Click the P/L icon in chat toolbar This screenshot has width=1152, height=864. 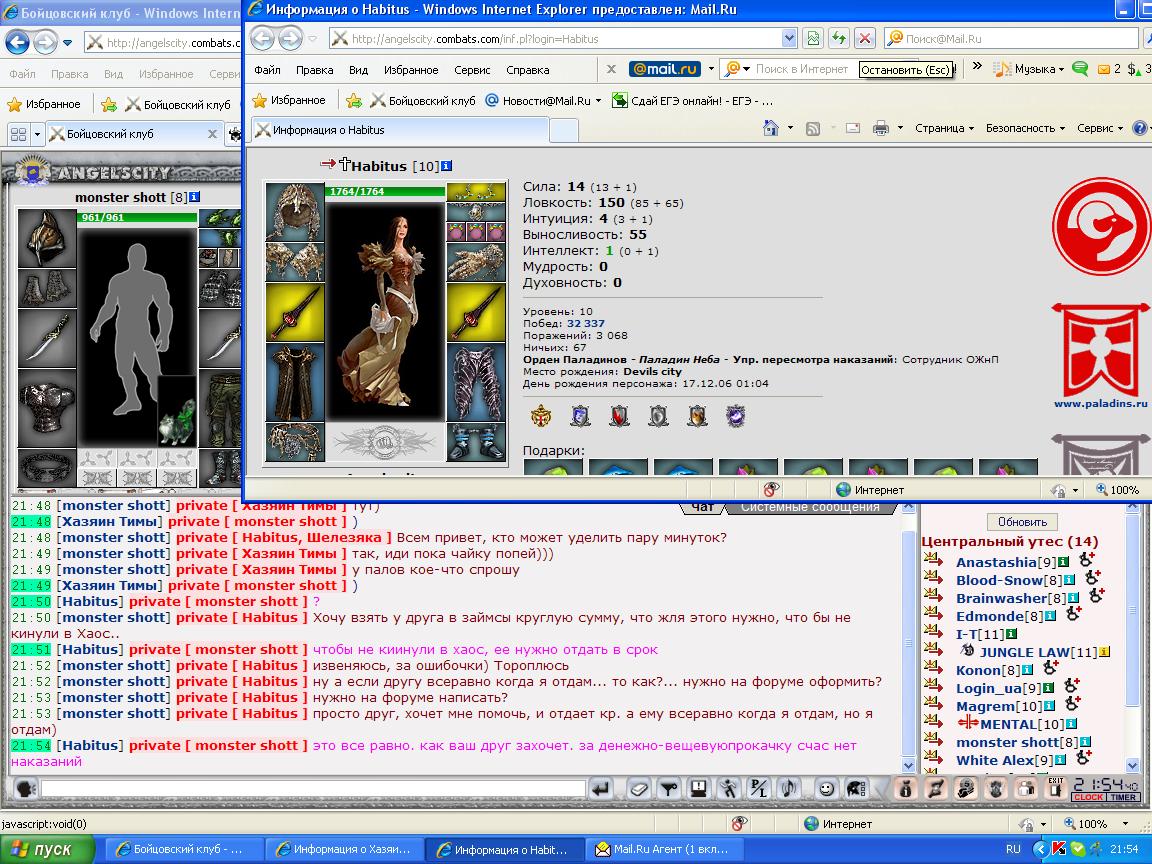click(x=758, y=789)
